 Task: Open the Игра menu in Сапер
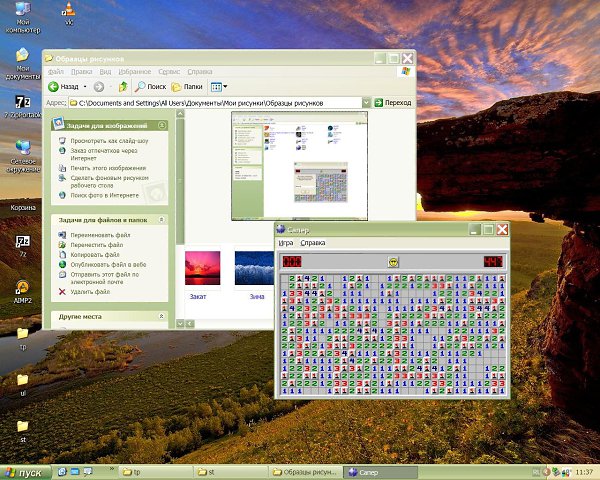(285, 243)
